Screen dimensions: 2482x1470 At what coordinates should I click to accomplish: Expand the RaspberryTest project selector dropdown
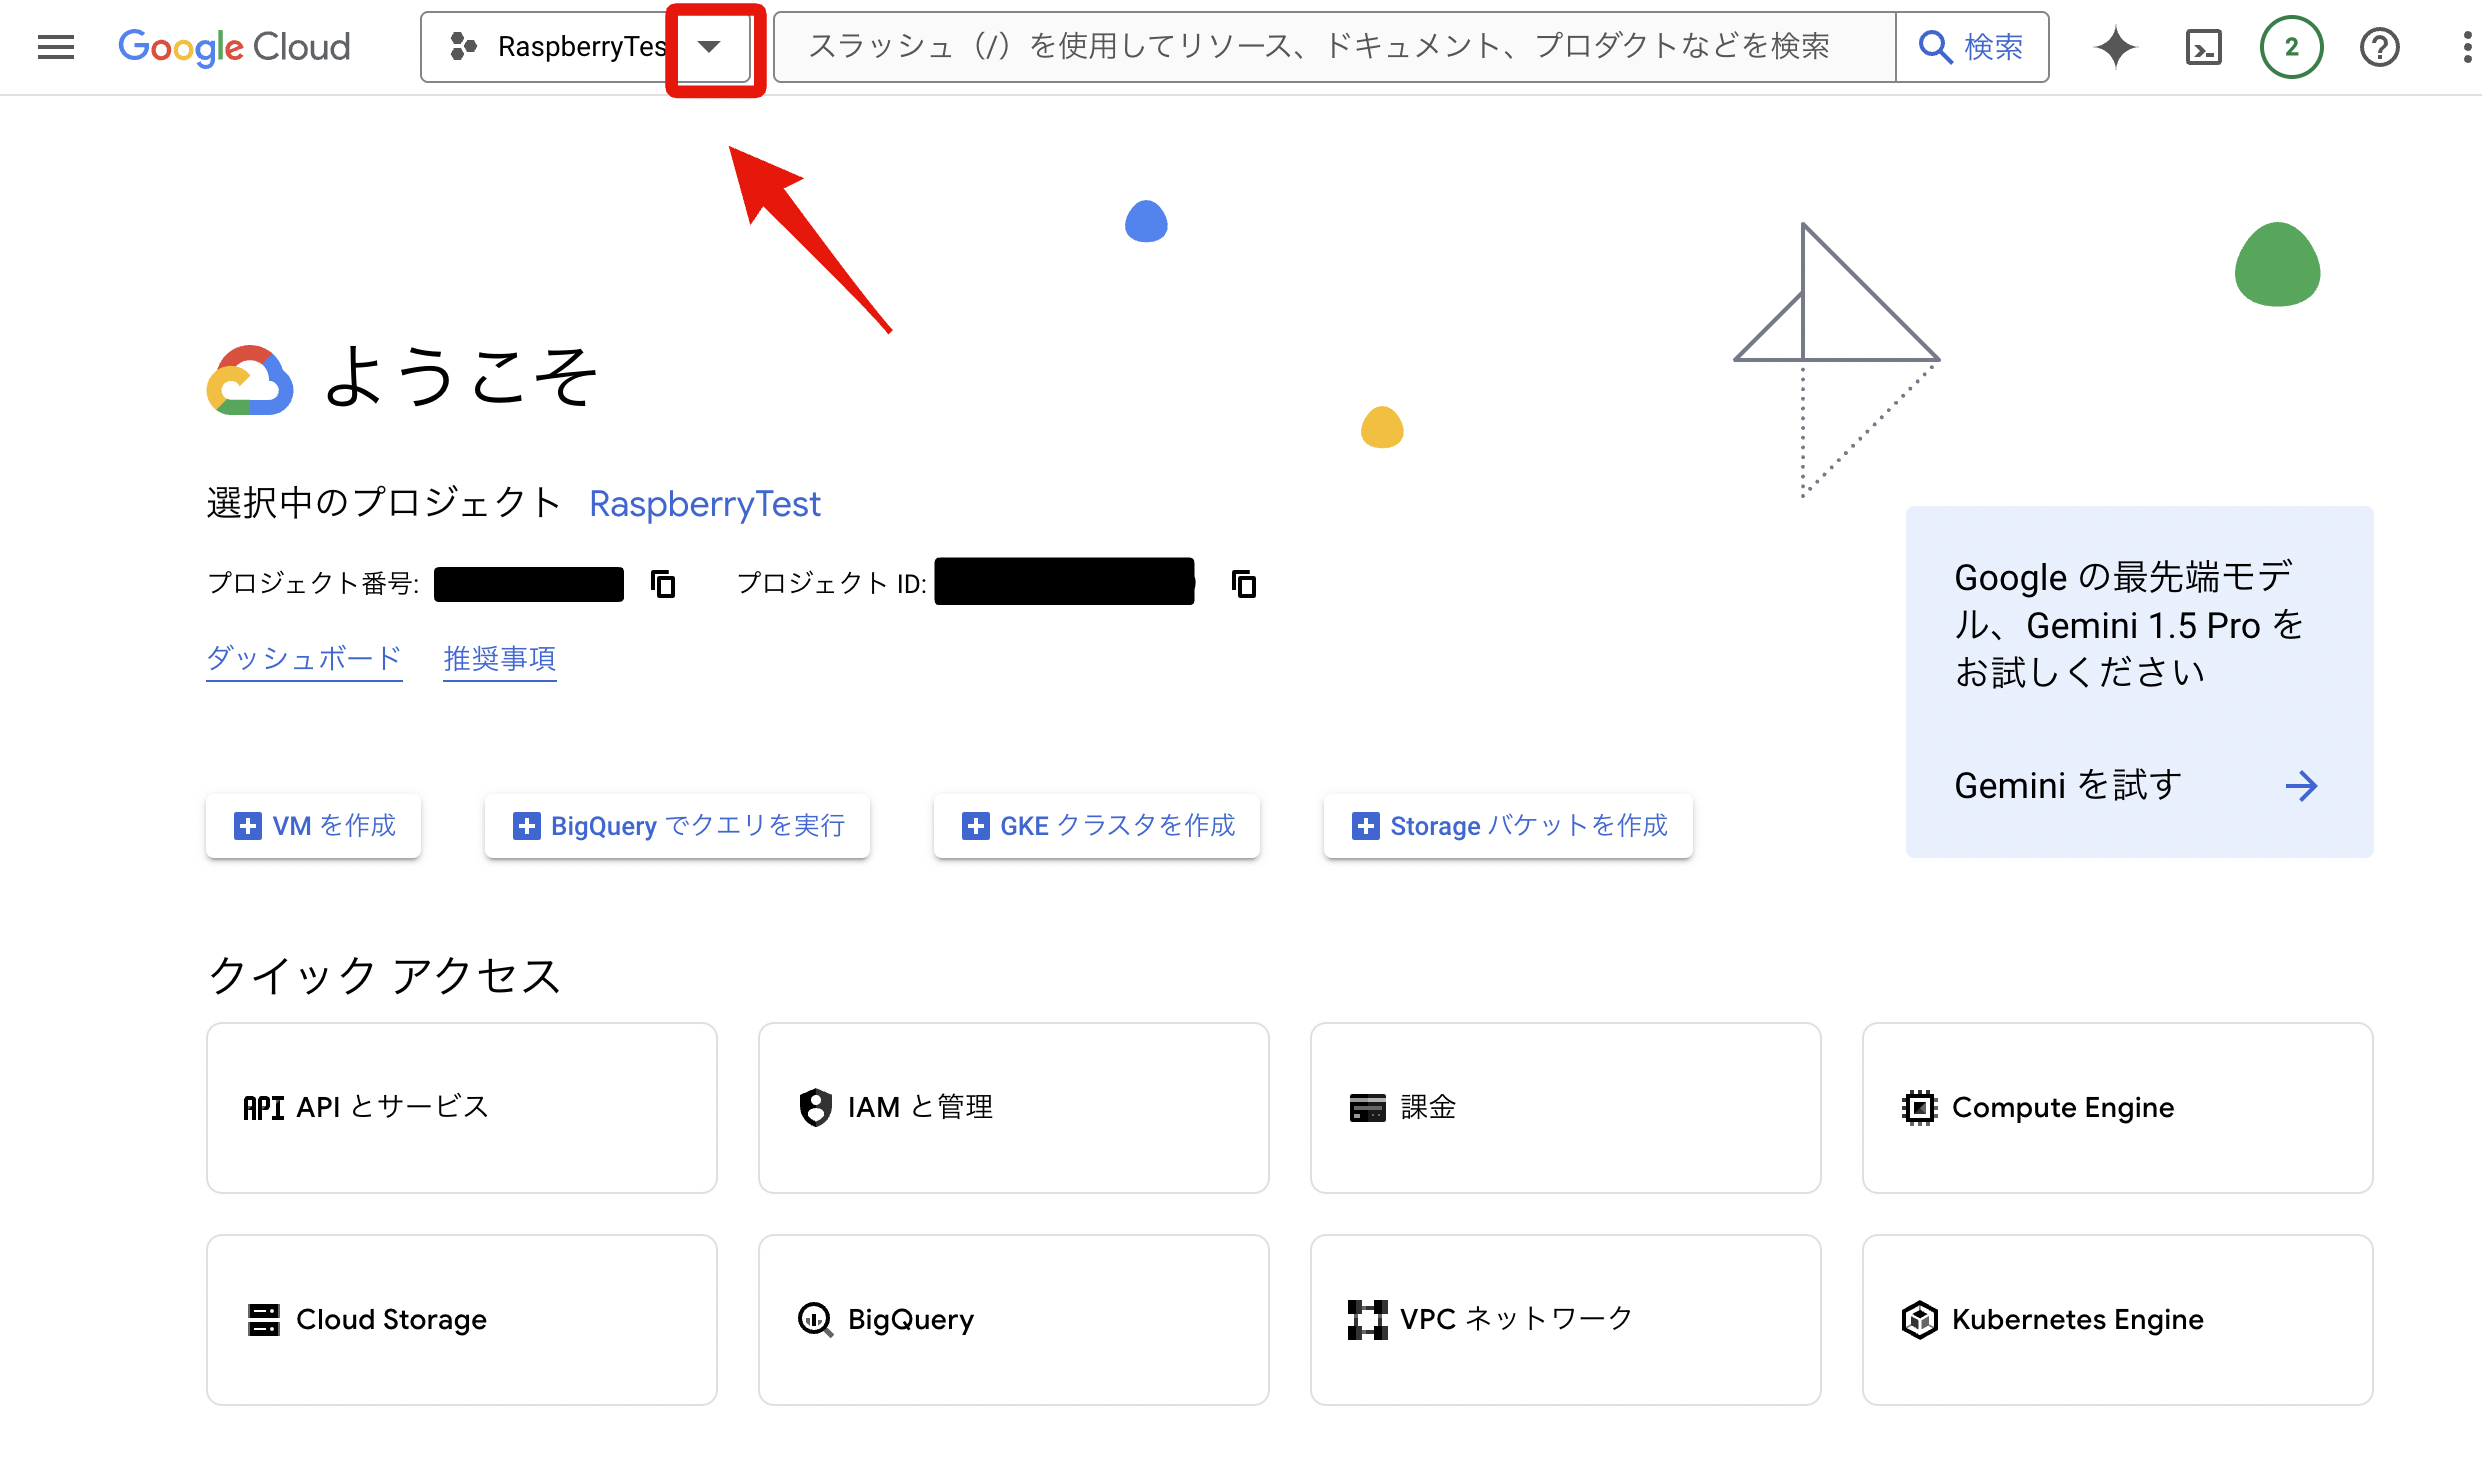click(709, 47)
